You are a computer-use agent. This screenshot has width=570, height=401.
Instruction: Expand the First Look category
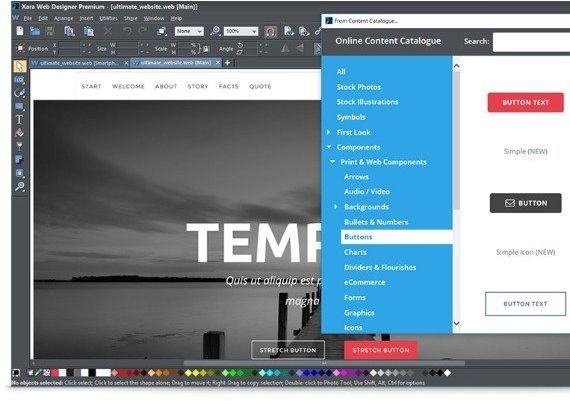(328, 132)
